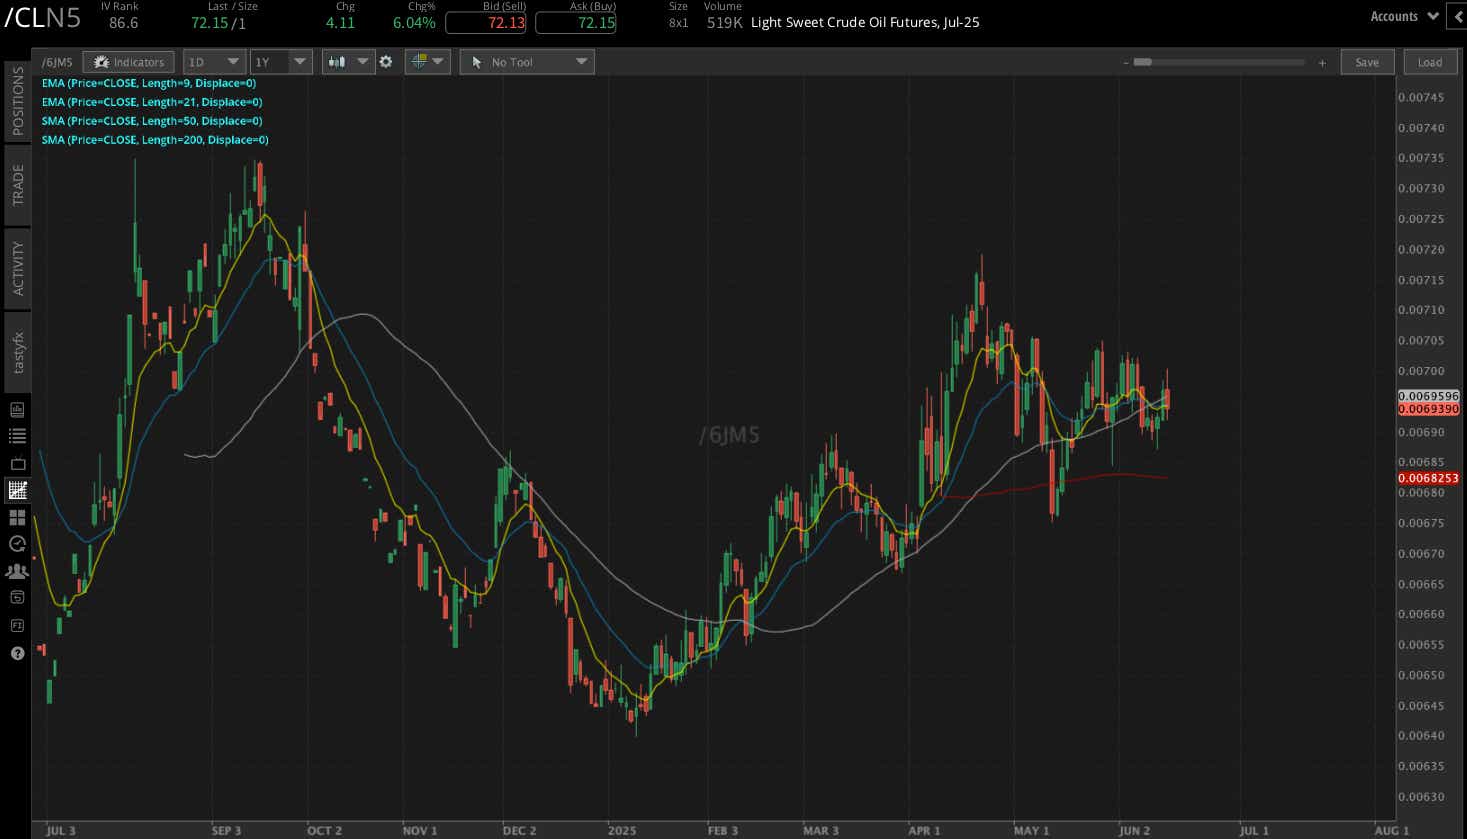Open the No Tool drawing dropdown

[526, 61]
